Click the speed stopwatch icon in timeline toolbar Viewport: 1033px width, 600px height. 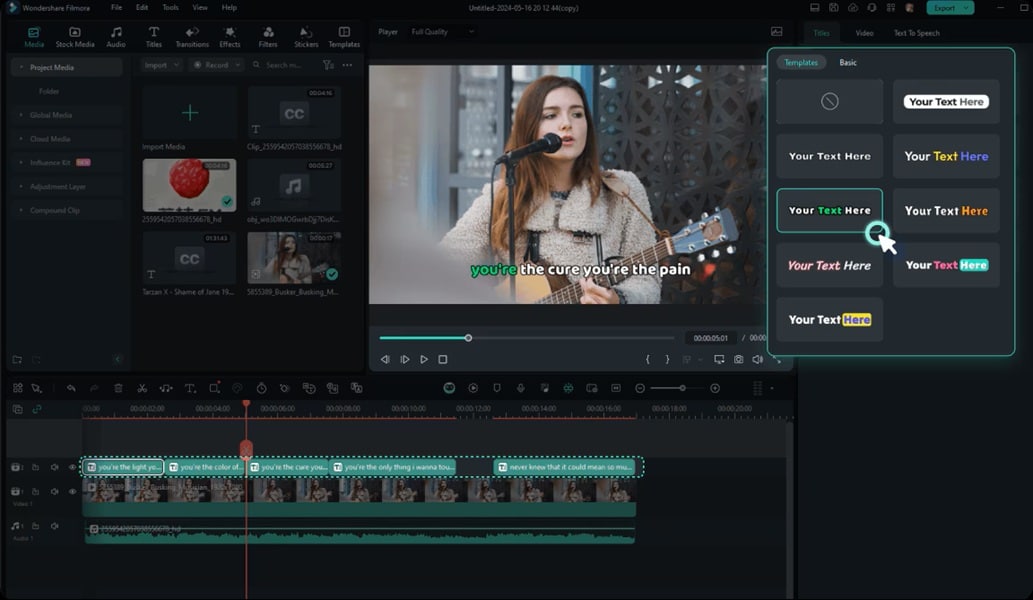(262, 388)
